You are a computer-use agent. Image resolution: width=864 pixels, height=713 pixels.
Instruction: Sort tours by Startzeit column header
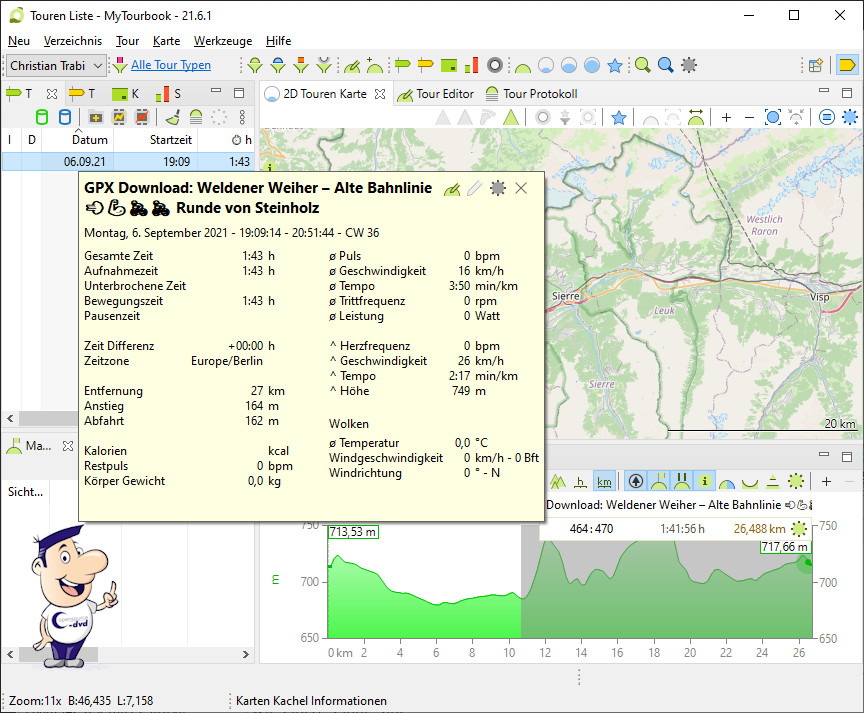(x=170, y=140)
